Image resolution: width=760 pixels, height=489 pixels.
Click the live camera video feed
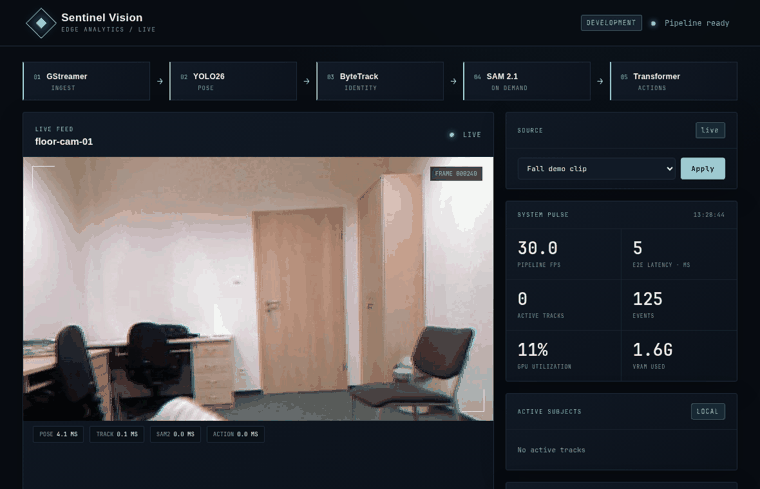[x=258, y=288]
